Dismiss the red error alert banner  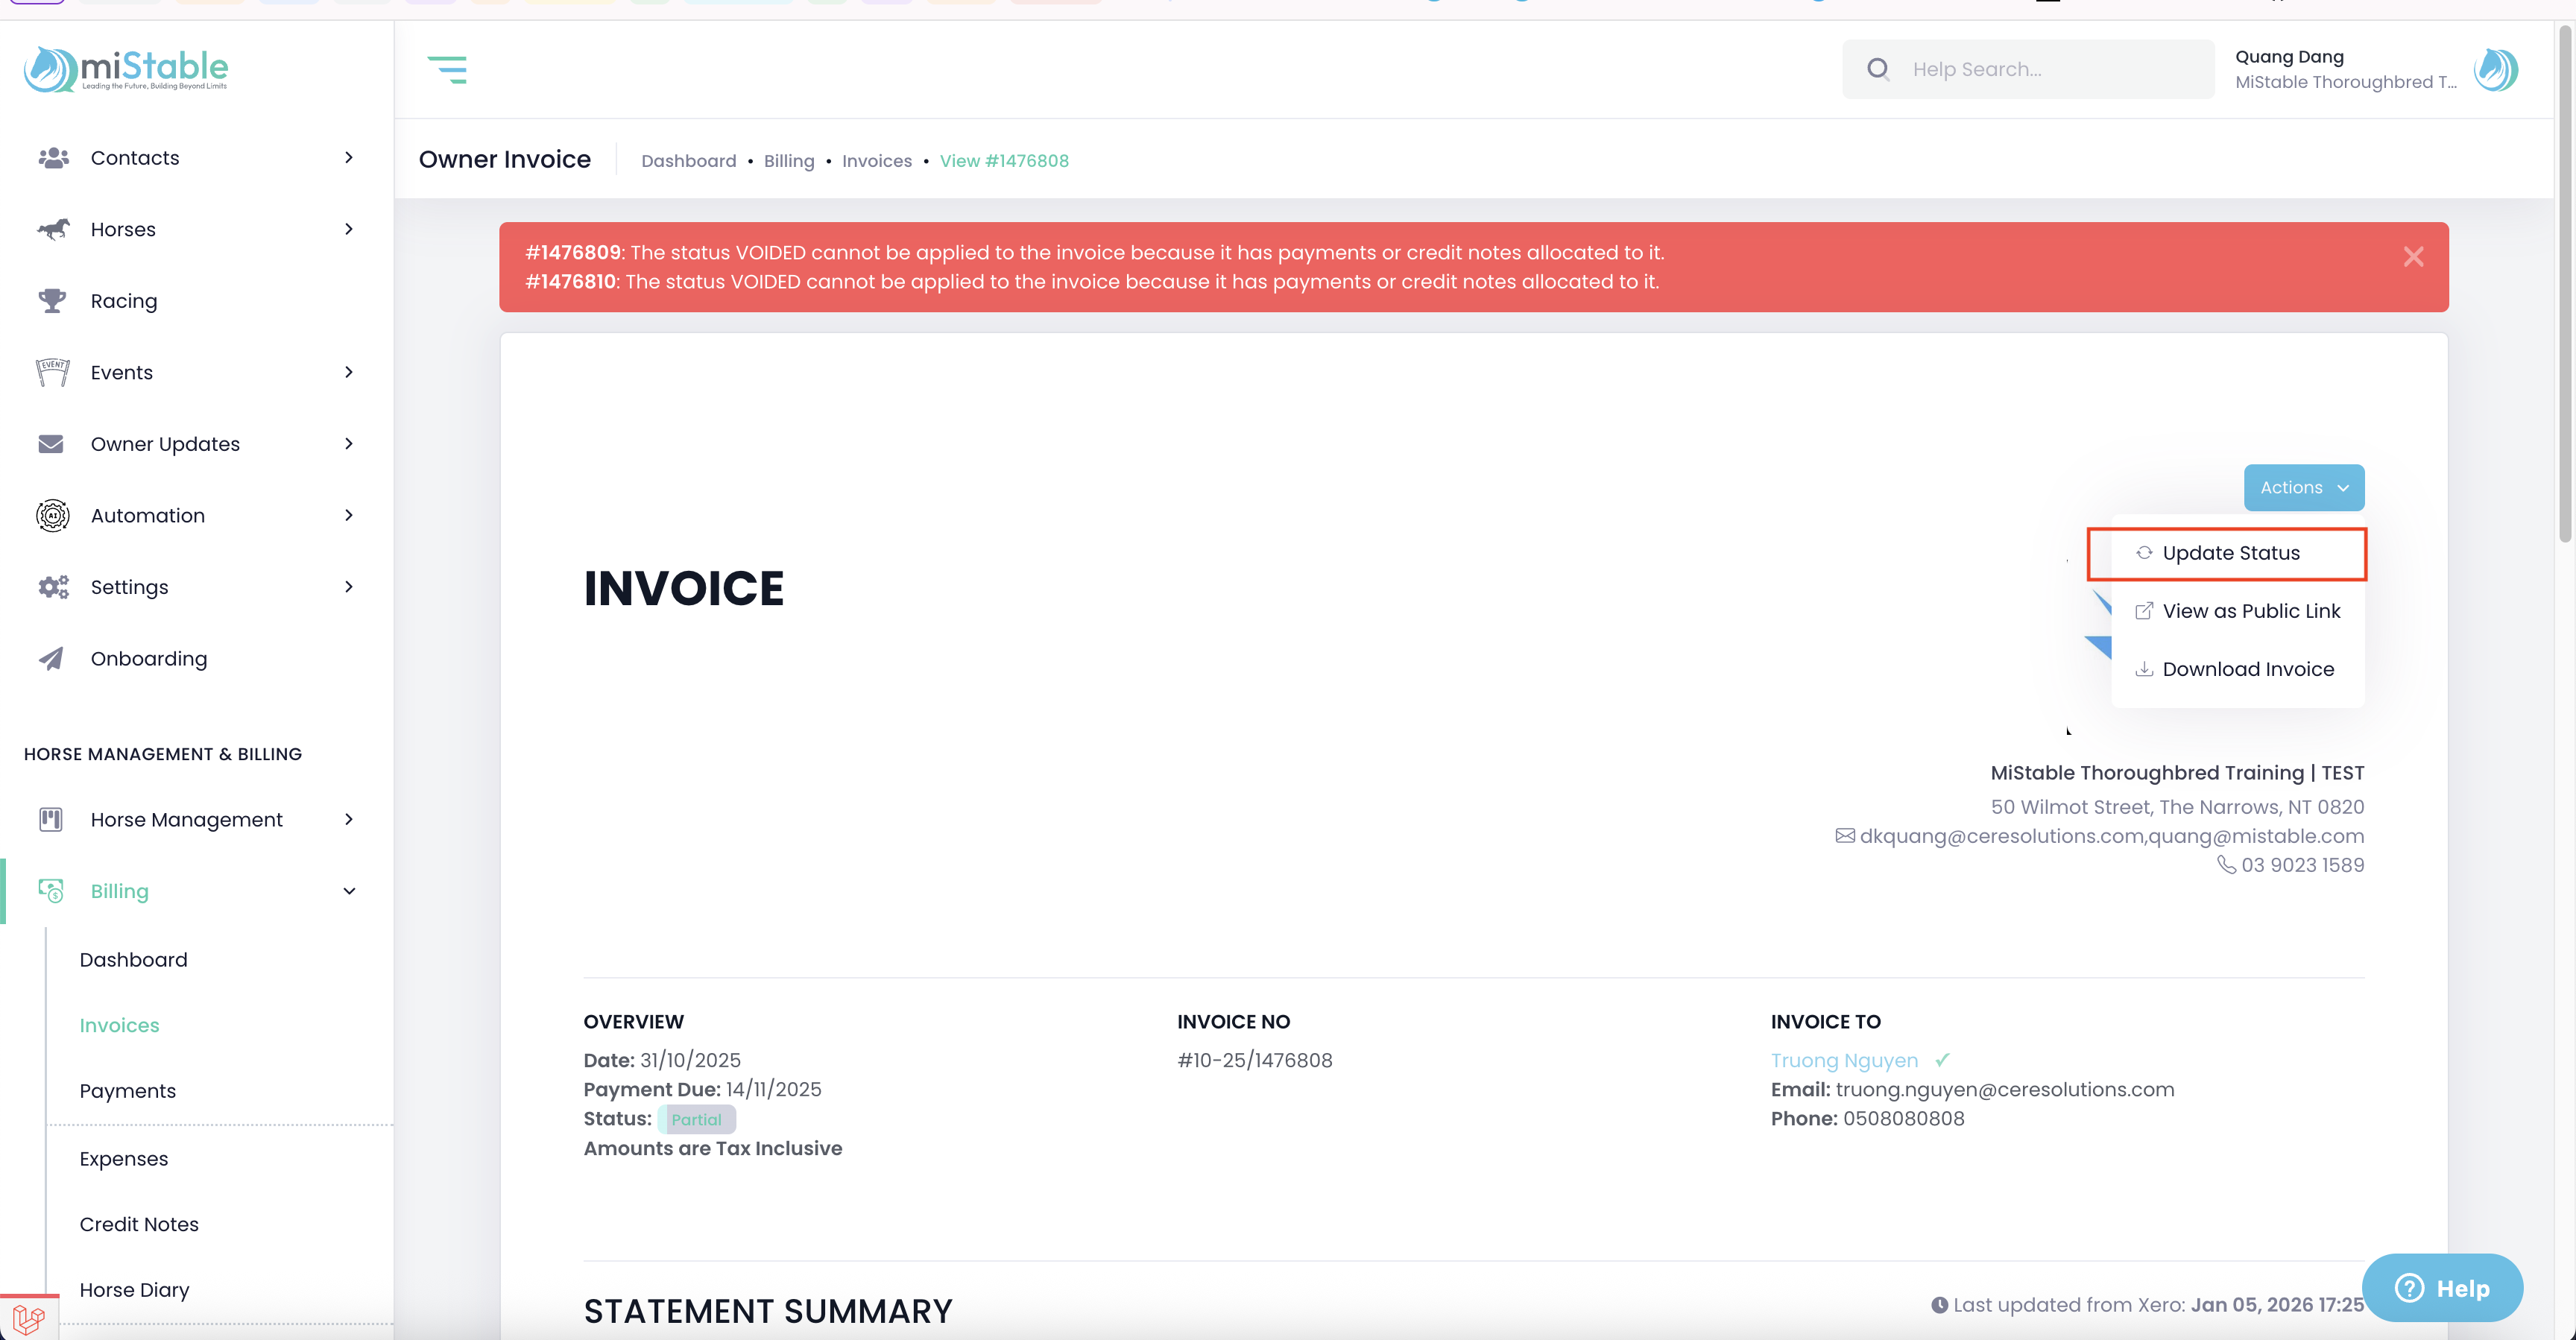[2413, 257]
